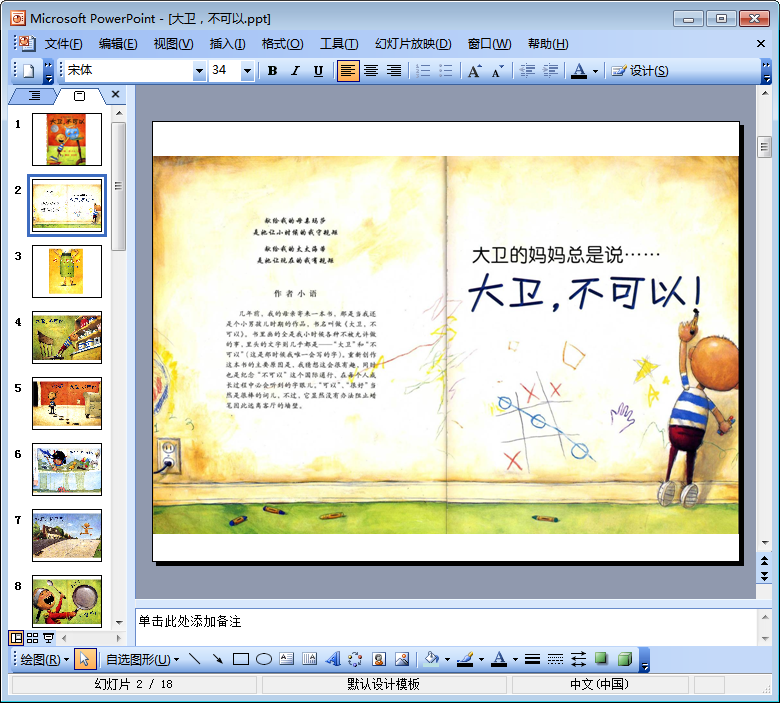The width and height of the screenshot is (780, 703).
Task: Click the Arrow Style icon
Action: click(x=578, y=660)
